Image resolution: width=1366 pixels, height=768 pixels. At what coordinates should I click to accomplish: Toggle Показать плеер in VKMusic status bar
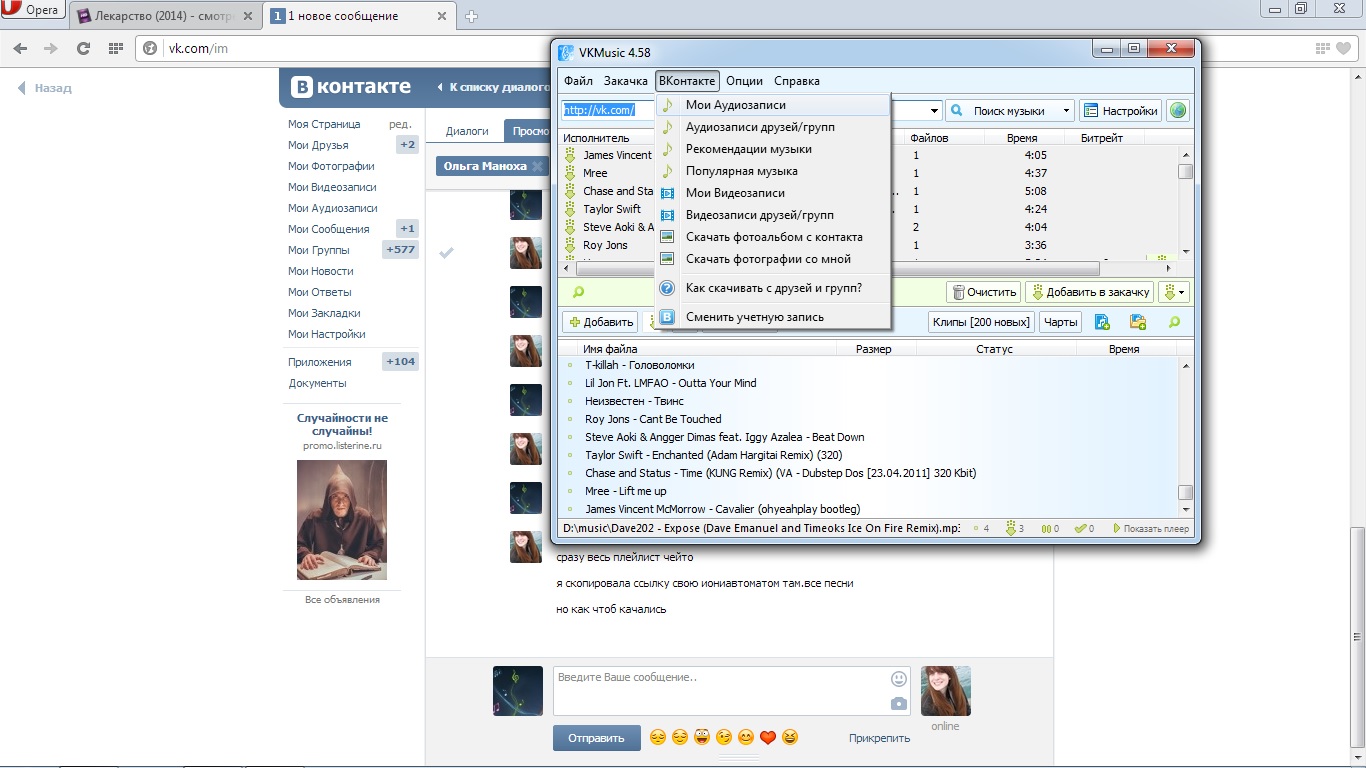tap(1151, 528)
